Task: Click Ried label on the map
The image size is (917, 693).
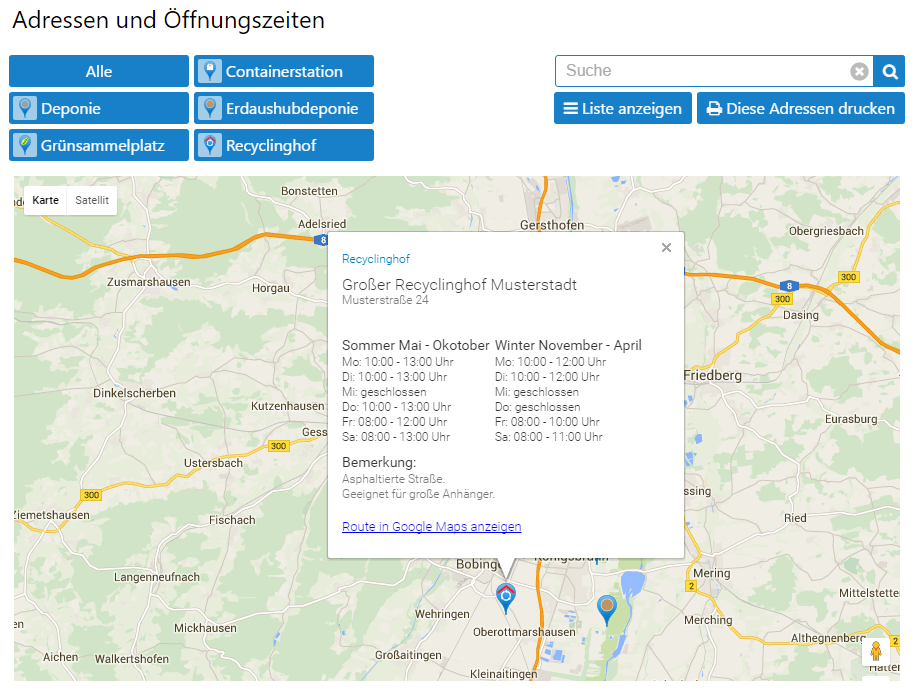Action: (x=795, y=518)
